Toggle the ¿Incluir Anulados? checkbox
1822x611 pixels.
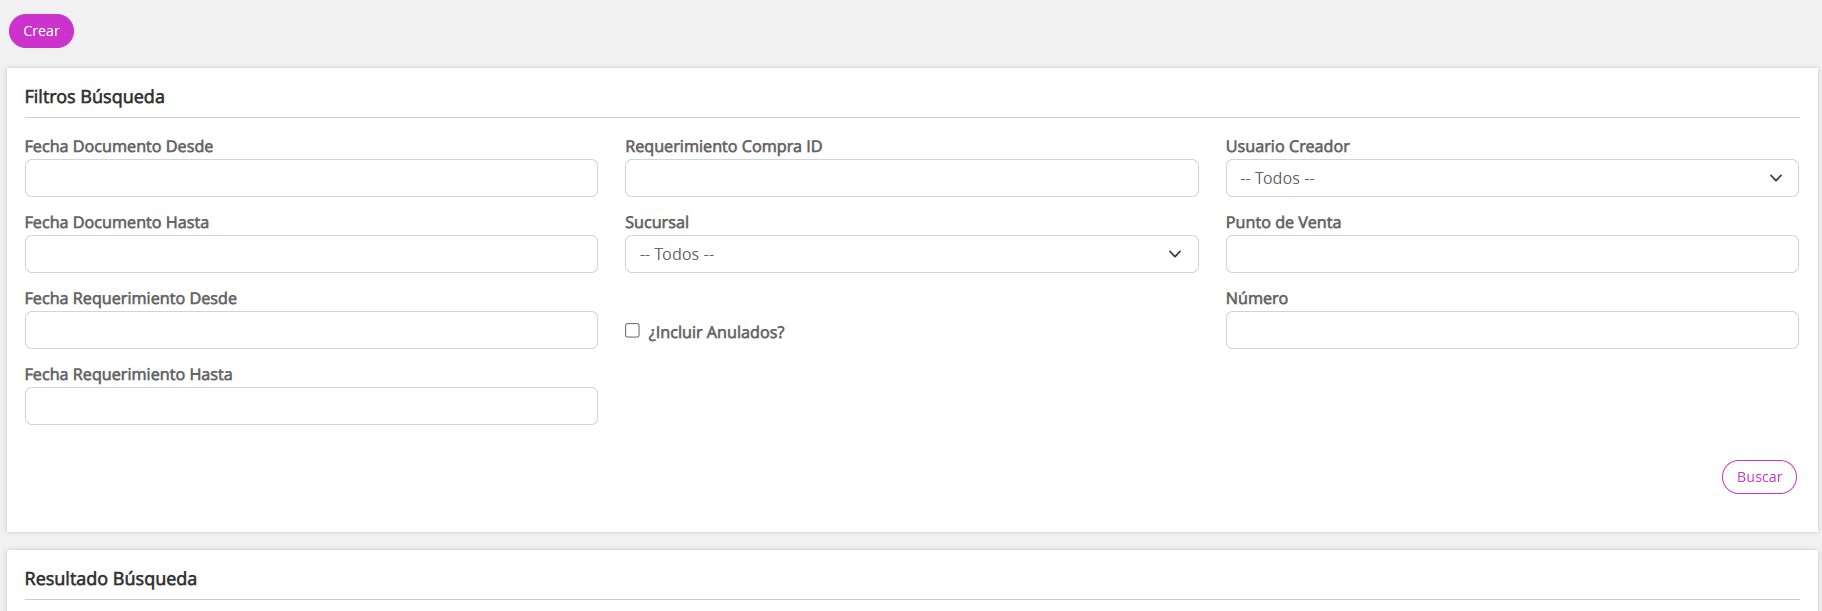(632, 331)
